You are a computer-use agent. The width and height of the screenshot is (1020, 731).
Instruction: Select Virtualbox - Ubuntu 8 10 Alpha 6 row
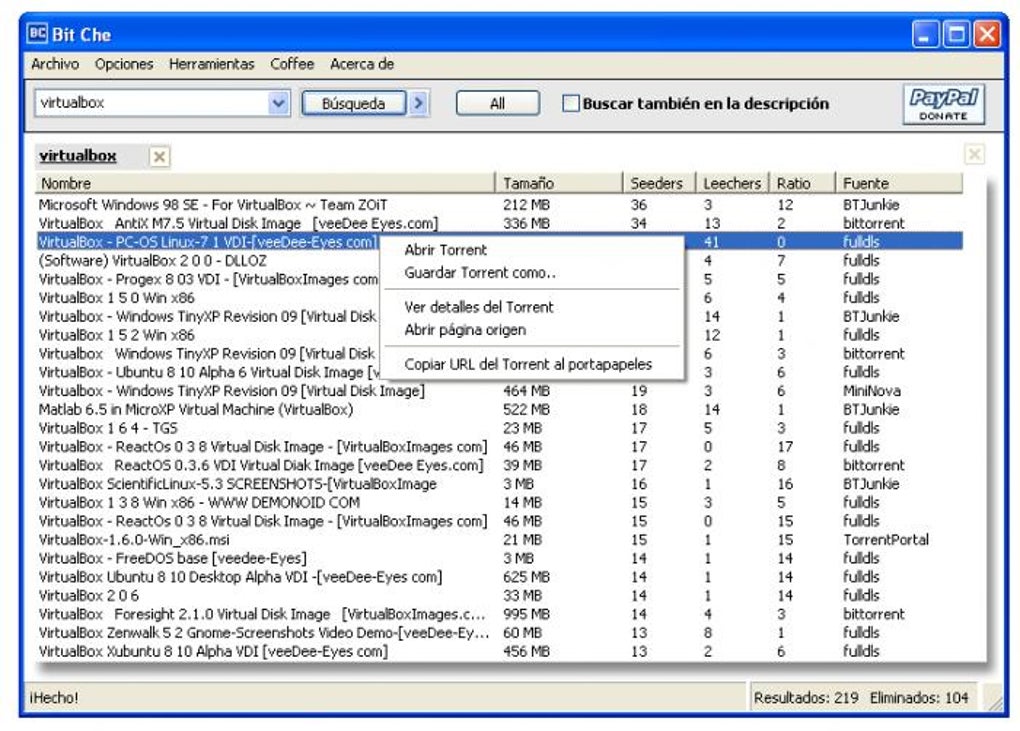(x=208, y=373)
